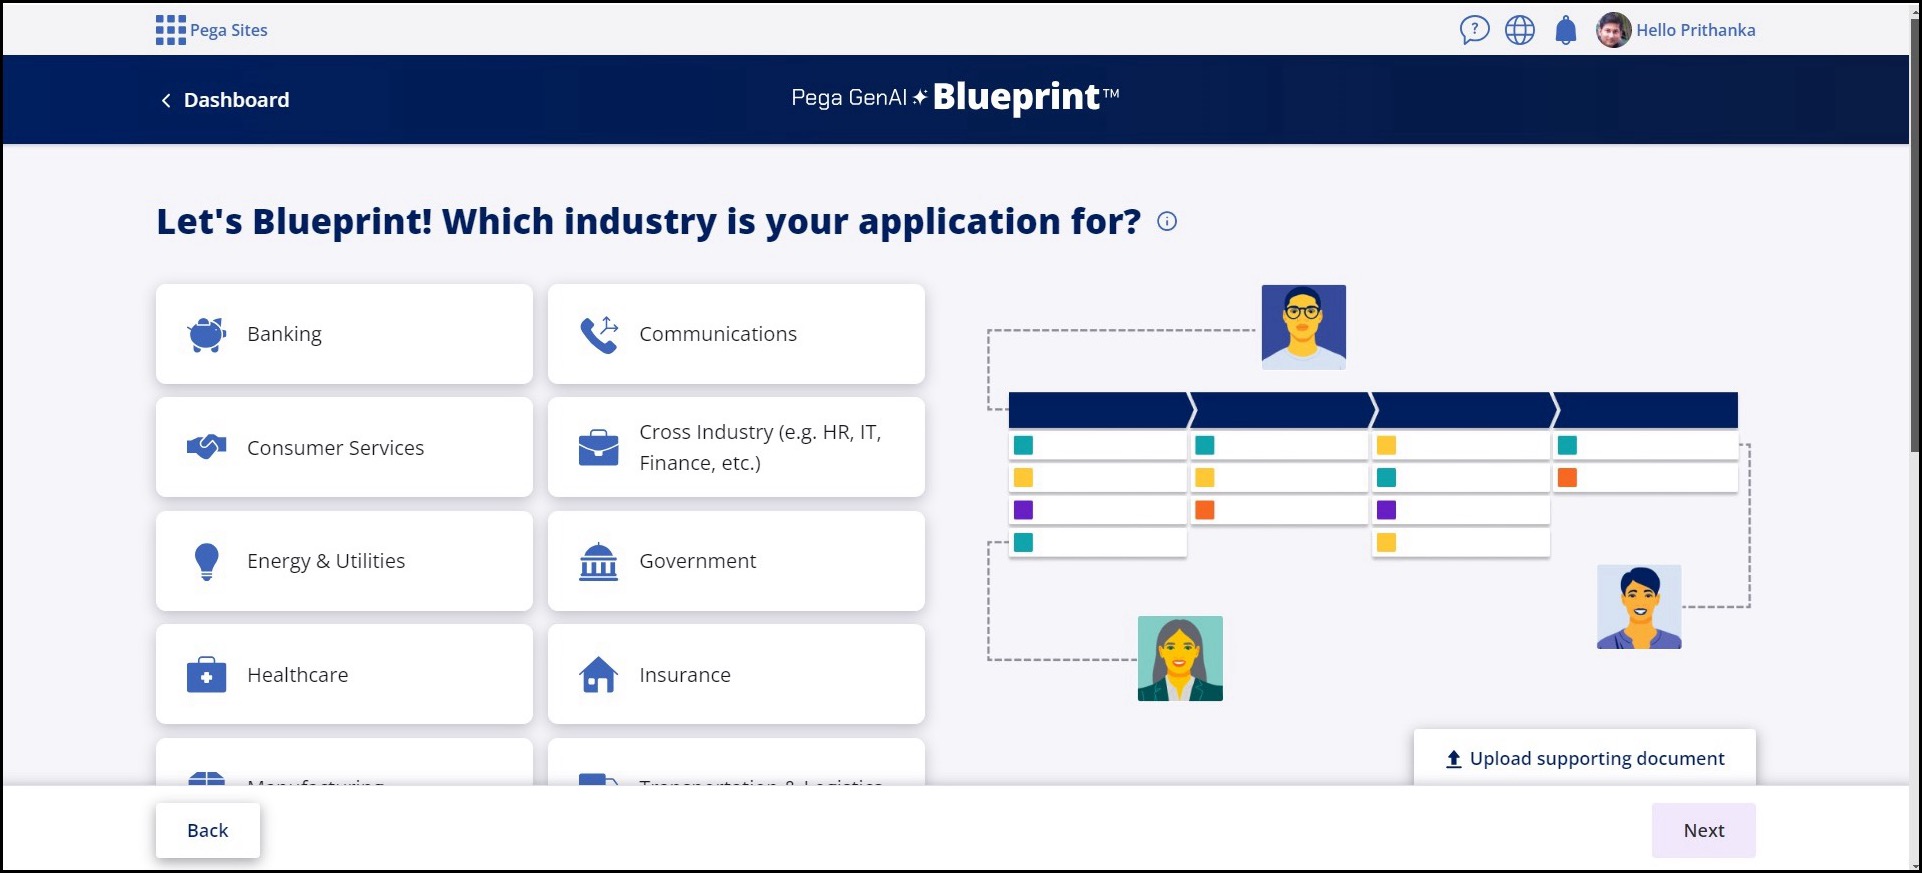Select the Consumer Services industry card

344,448
